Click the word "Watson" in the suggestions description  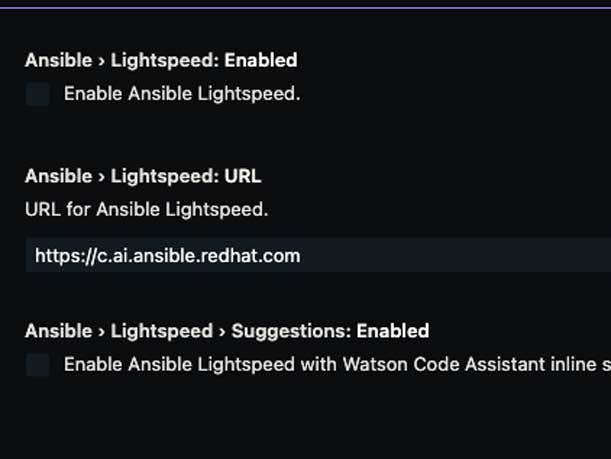coord(372,365)
